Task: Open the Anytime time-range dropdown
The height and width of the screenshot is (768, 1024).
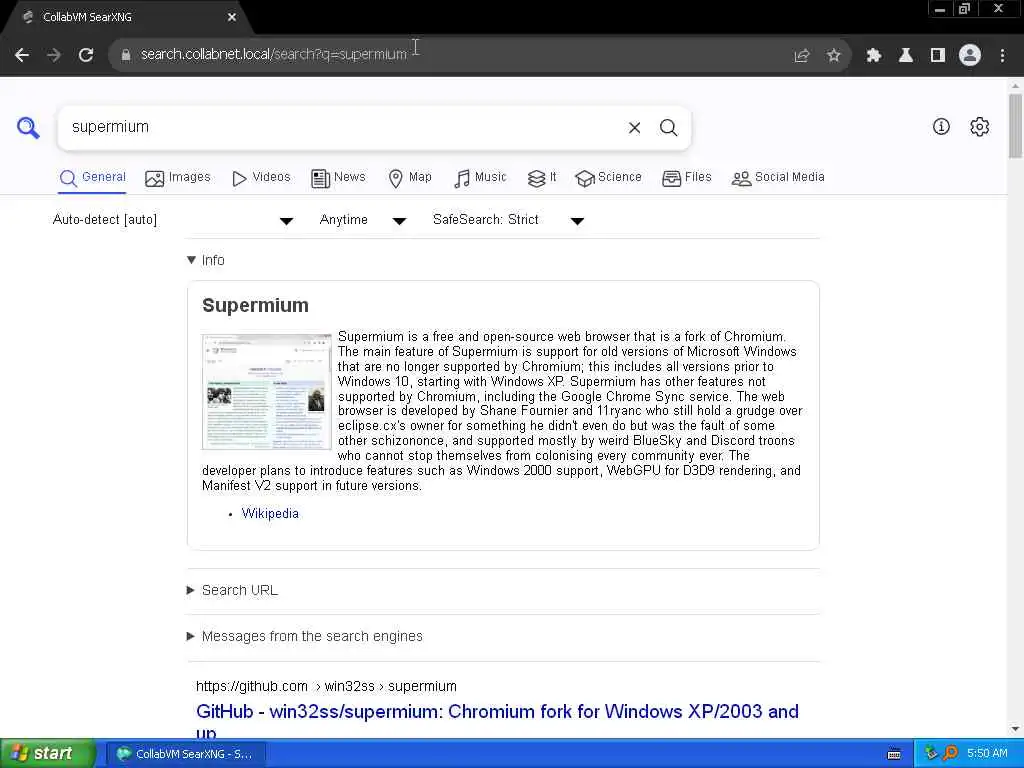Action: (x=362, y=220)
